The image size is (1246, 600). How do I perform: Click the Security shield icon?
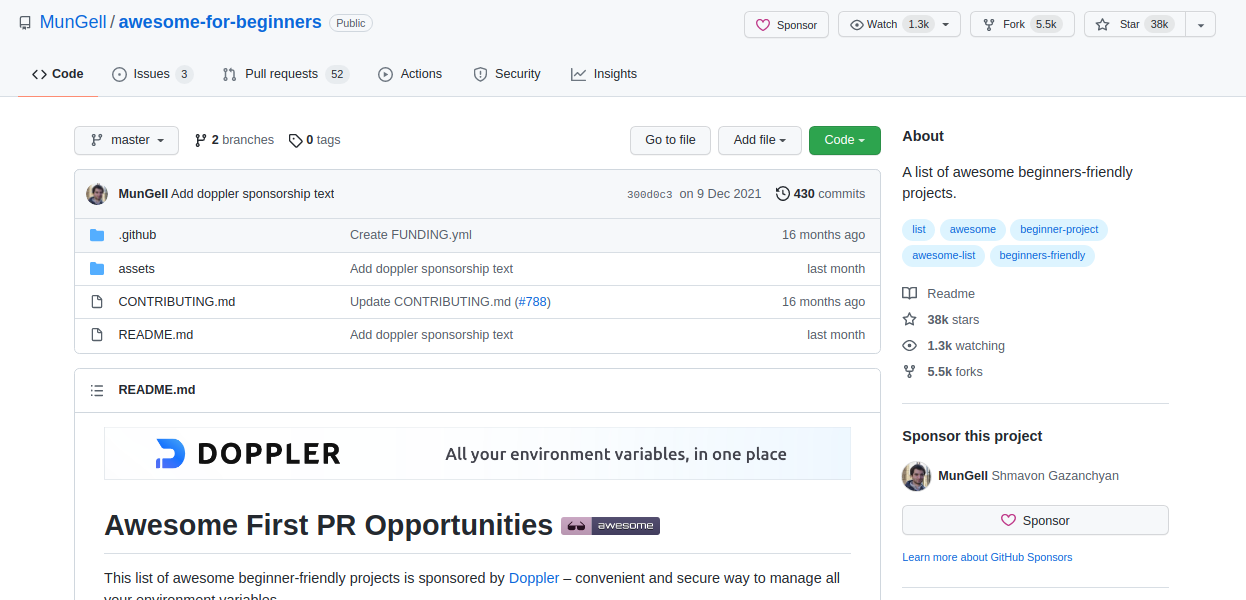click(484, 73)
